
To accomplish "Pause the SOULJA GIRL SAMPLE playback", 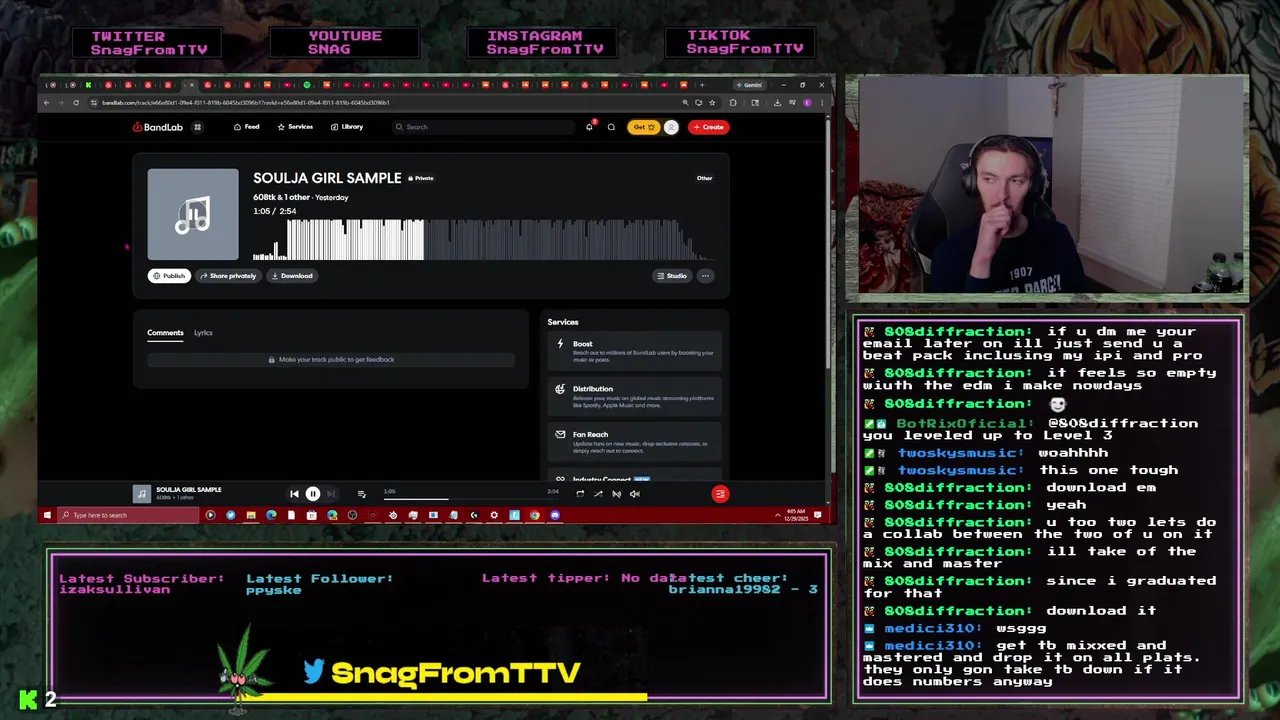I will [x=313, y=494].
